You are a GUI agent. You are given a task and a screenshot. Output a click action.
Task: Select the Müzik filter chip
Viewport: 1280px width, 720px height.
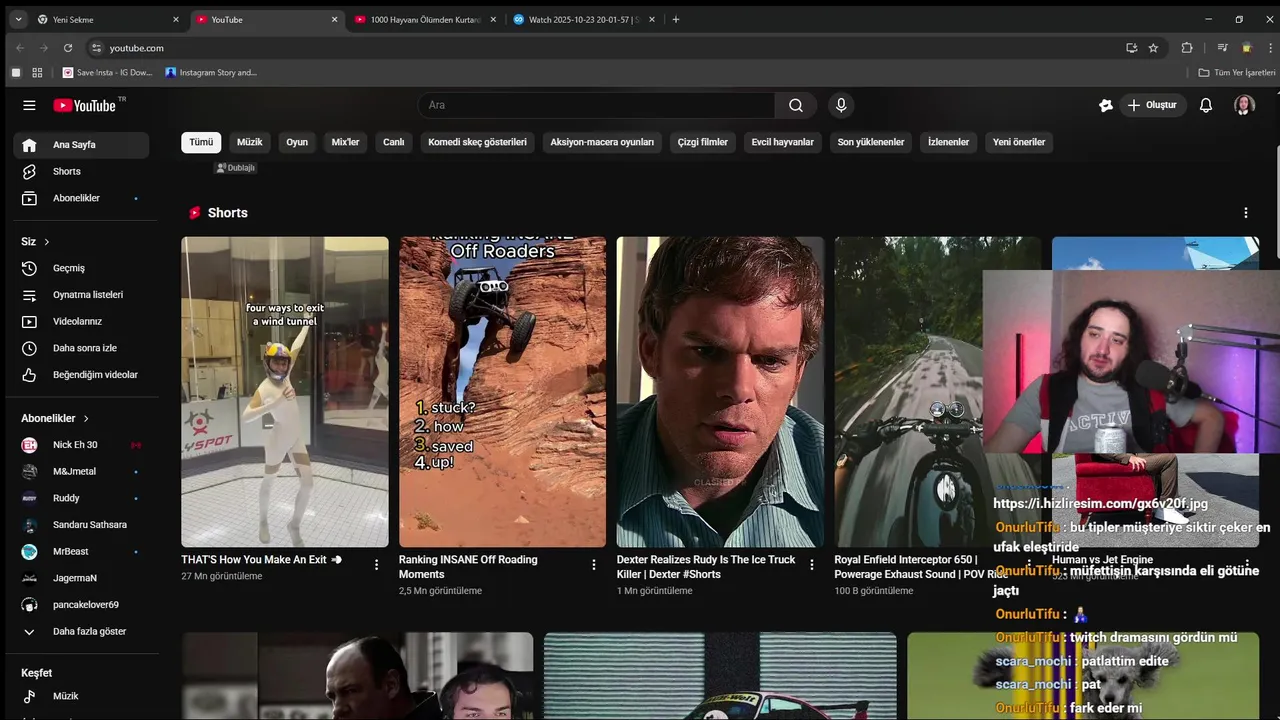[249, 142]
